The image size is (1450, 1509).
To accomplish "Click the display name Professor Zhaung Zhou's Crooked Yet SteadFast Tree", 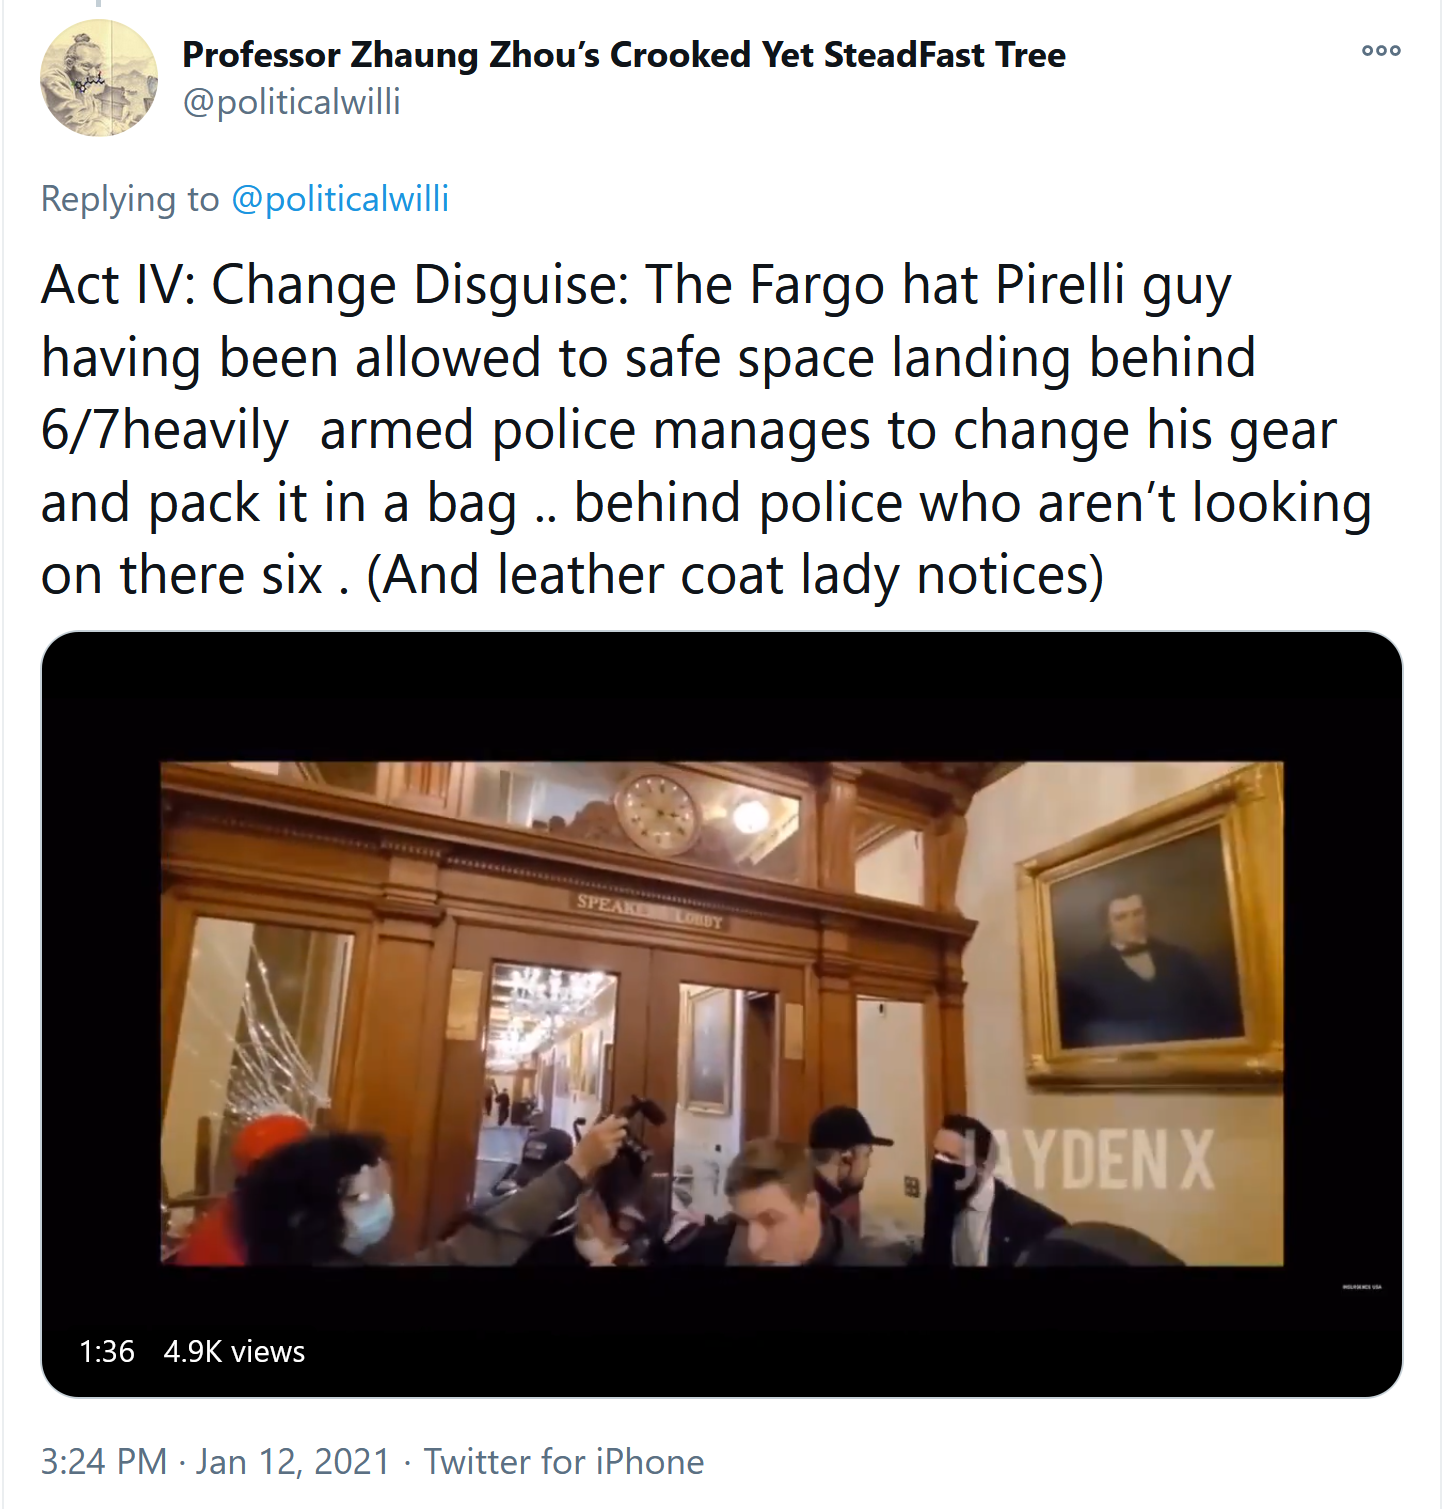I will (x=623, y=54).
